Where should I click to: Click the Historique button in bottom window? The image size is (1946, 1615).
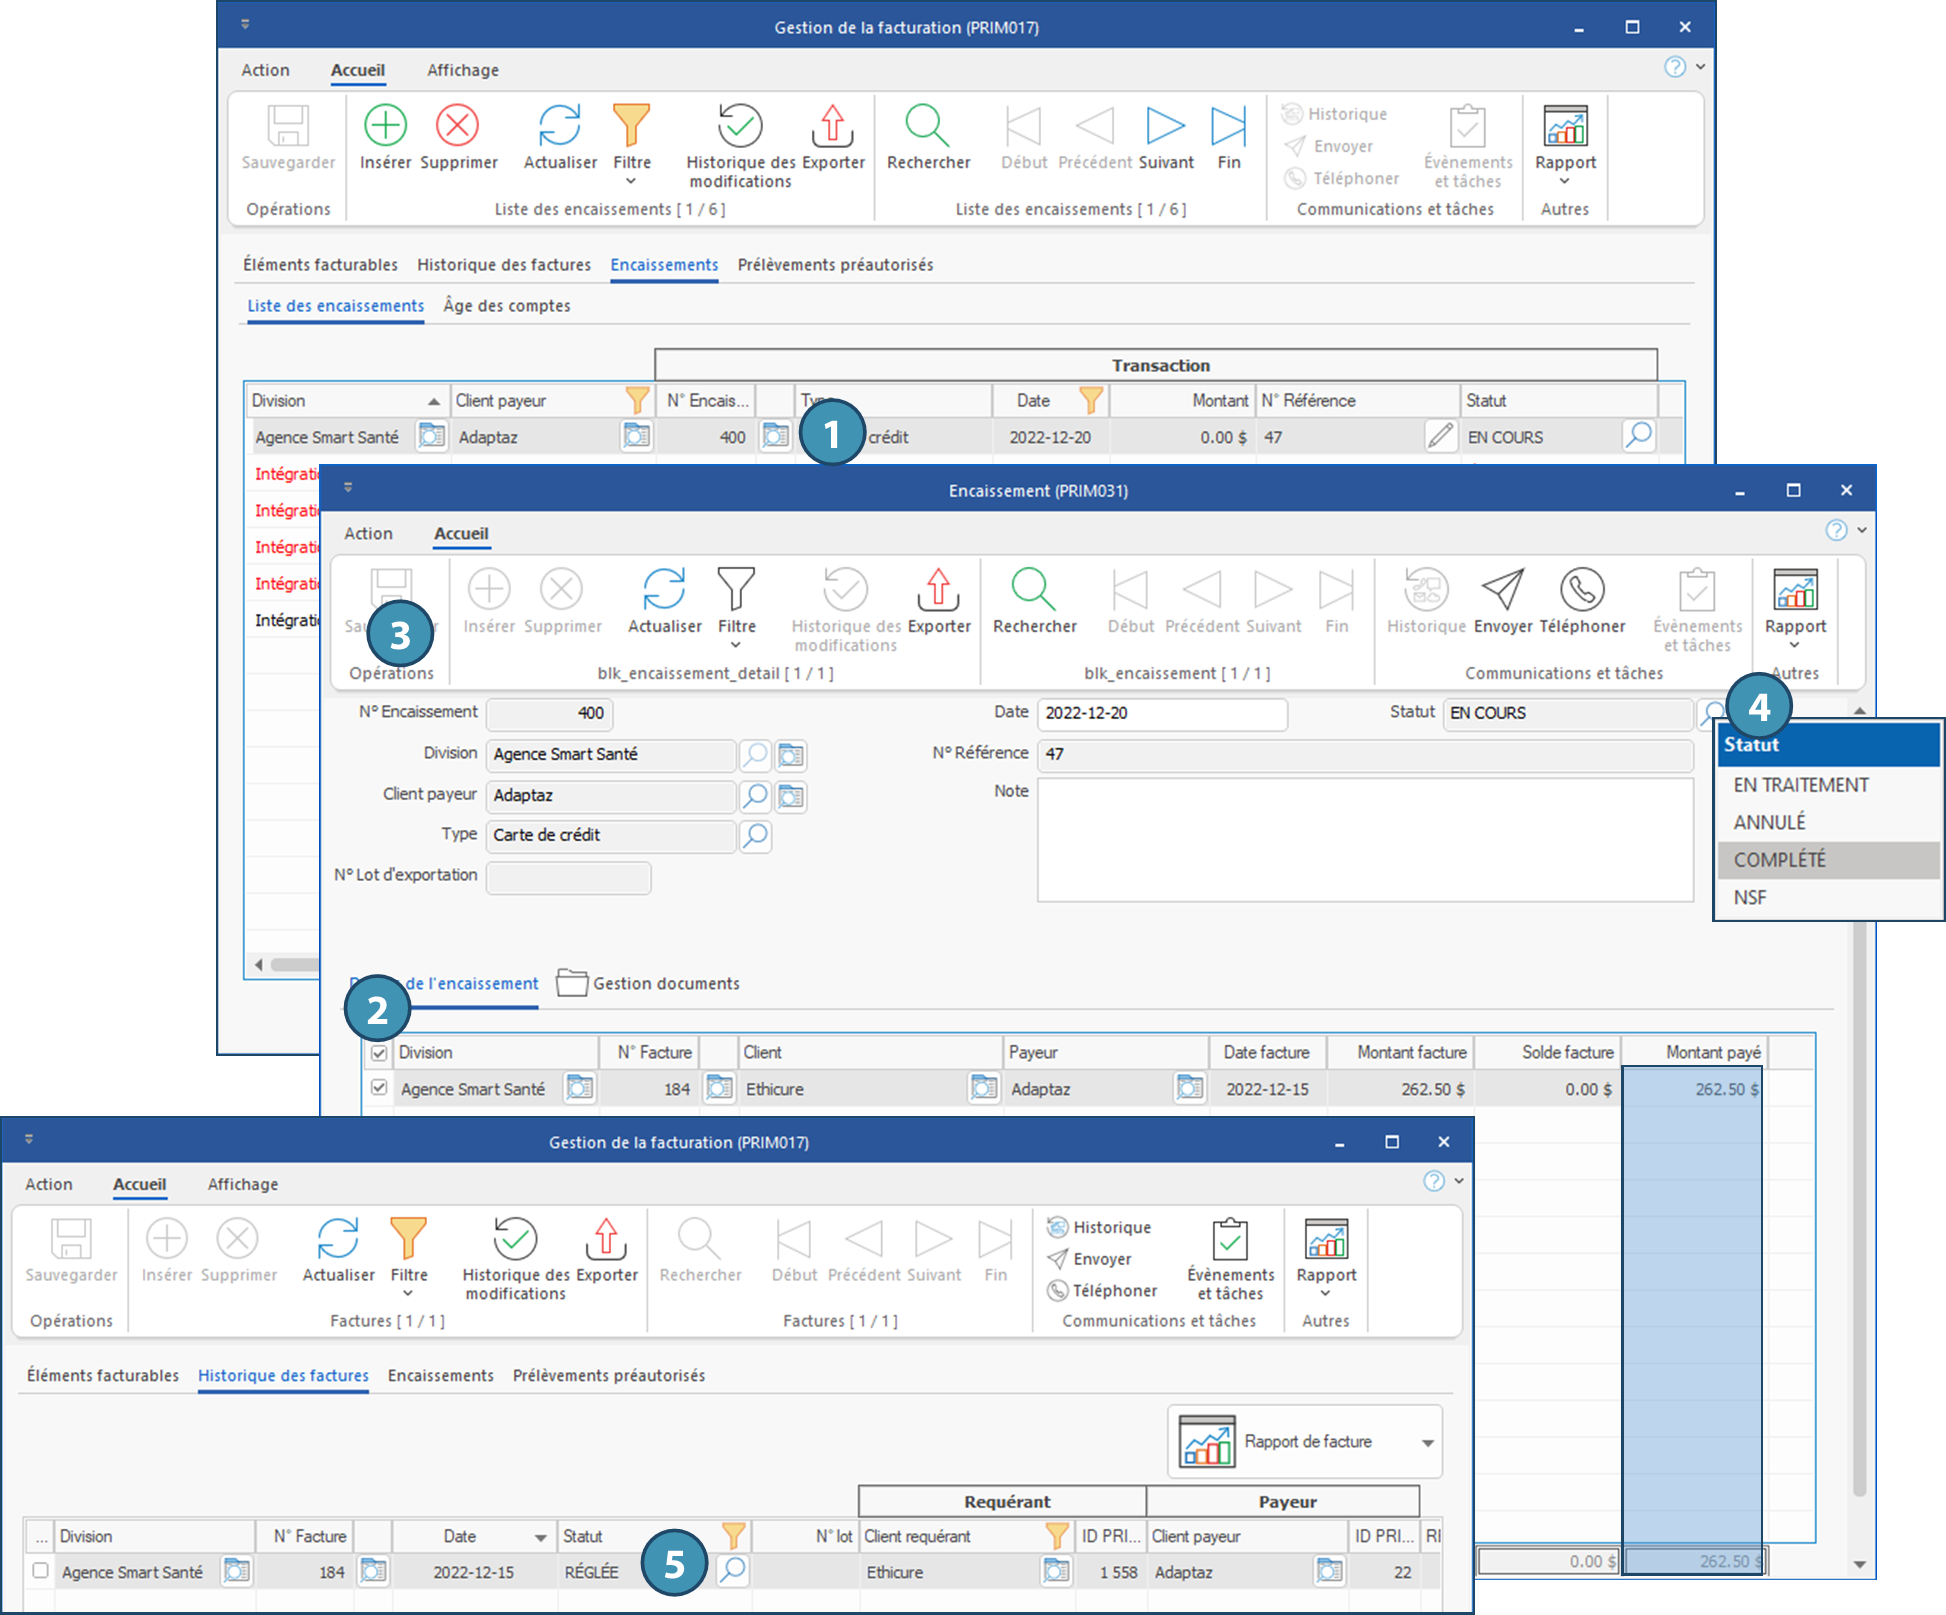click(x=1099, y=1227)
